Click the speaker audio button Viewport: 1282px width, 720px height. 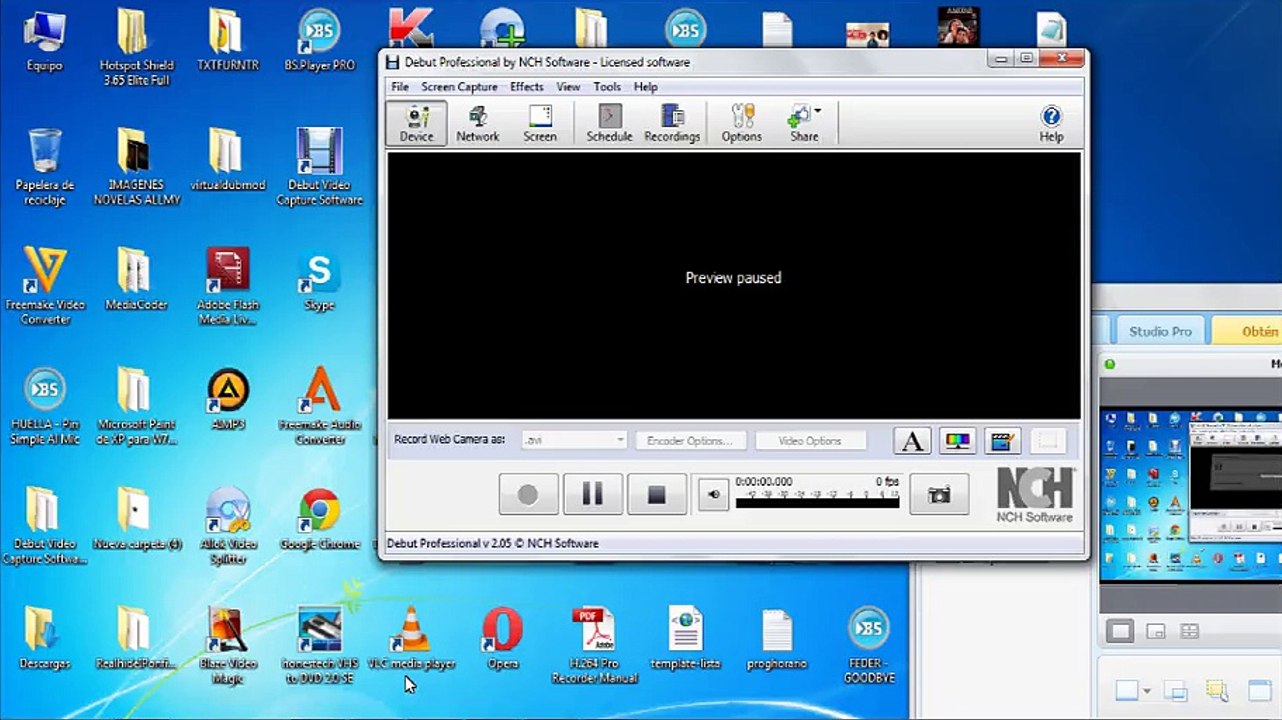[x=713, y=494]
